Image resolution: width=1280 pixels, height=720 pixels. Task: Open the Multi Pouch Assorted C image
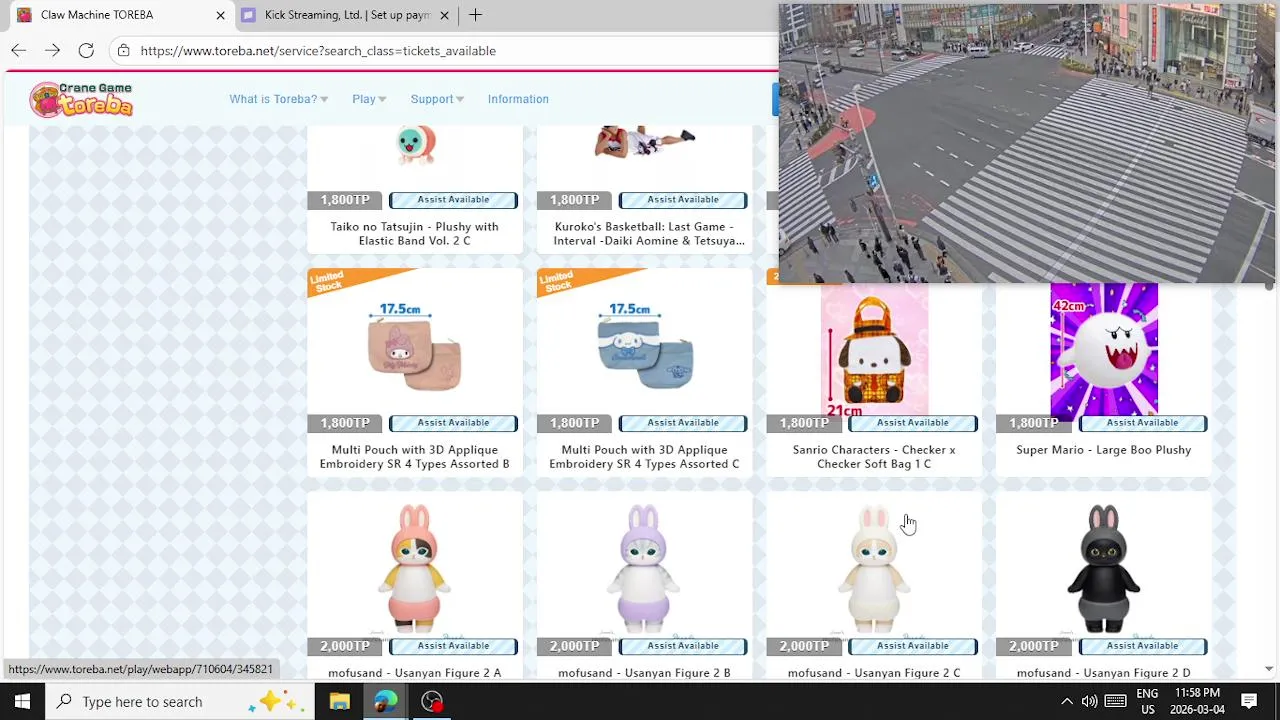pyautogui.click(x=644, y=348)
